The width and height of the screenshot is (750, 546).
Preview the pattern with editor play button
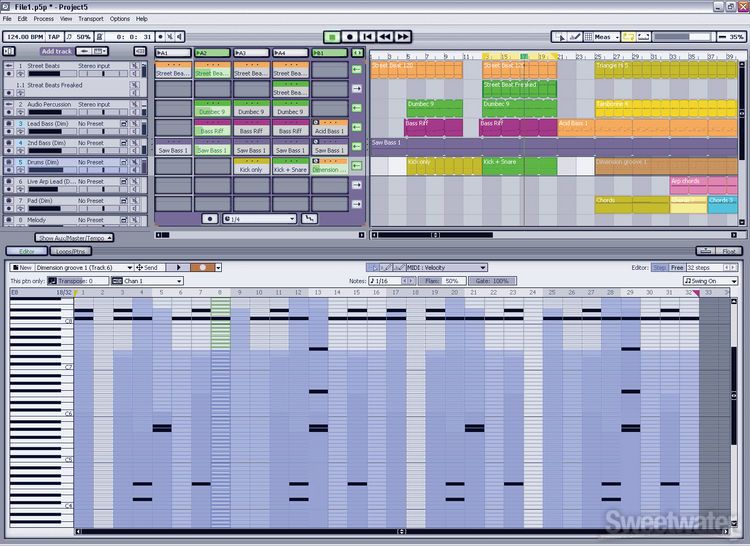coord(178,268)
